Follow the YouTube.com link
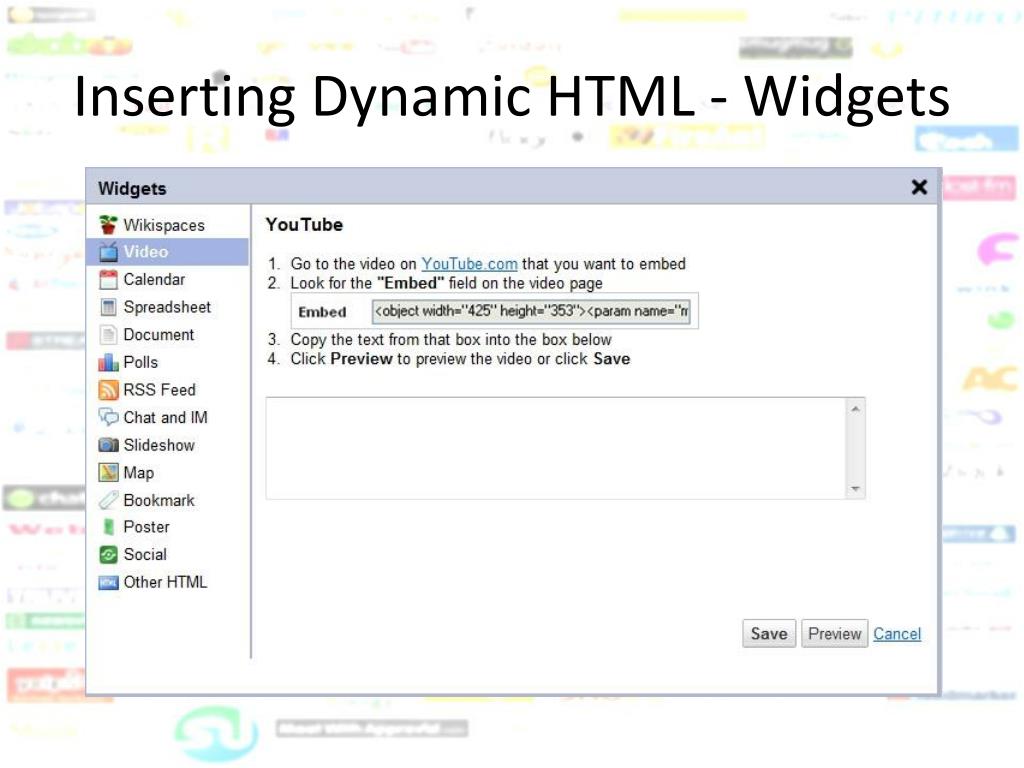This screenshot has height=768, width=1024. (x=469, y=264)
